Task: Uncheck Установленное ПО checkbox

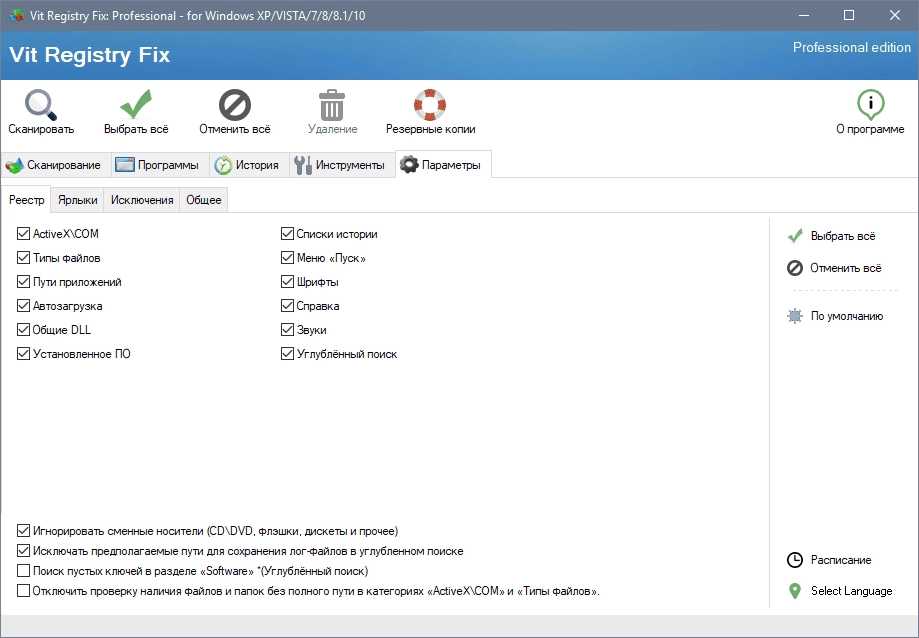Action: [x=23, y=354]
